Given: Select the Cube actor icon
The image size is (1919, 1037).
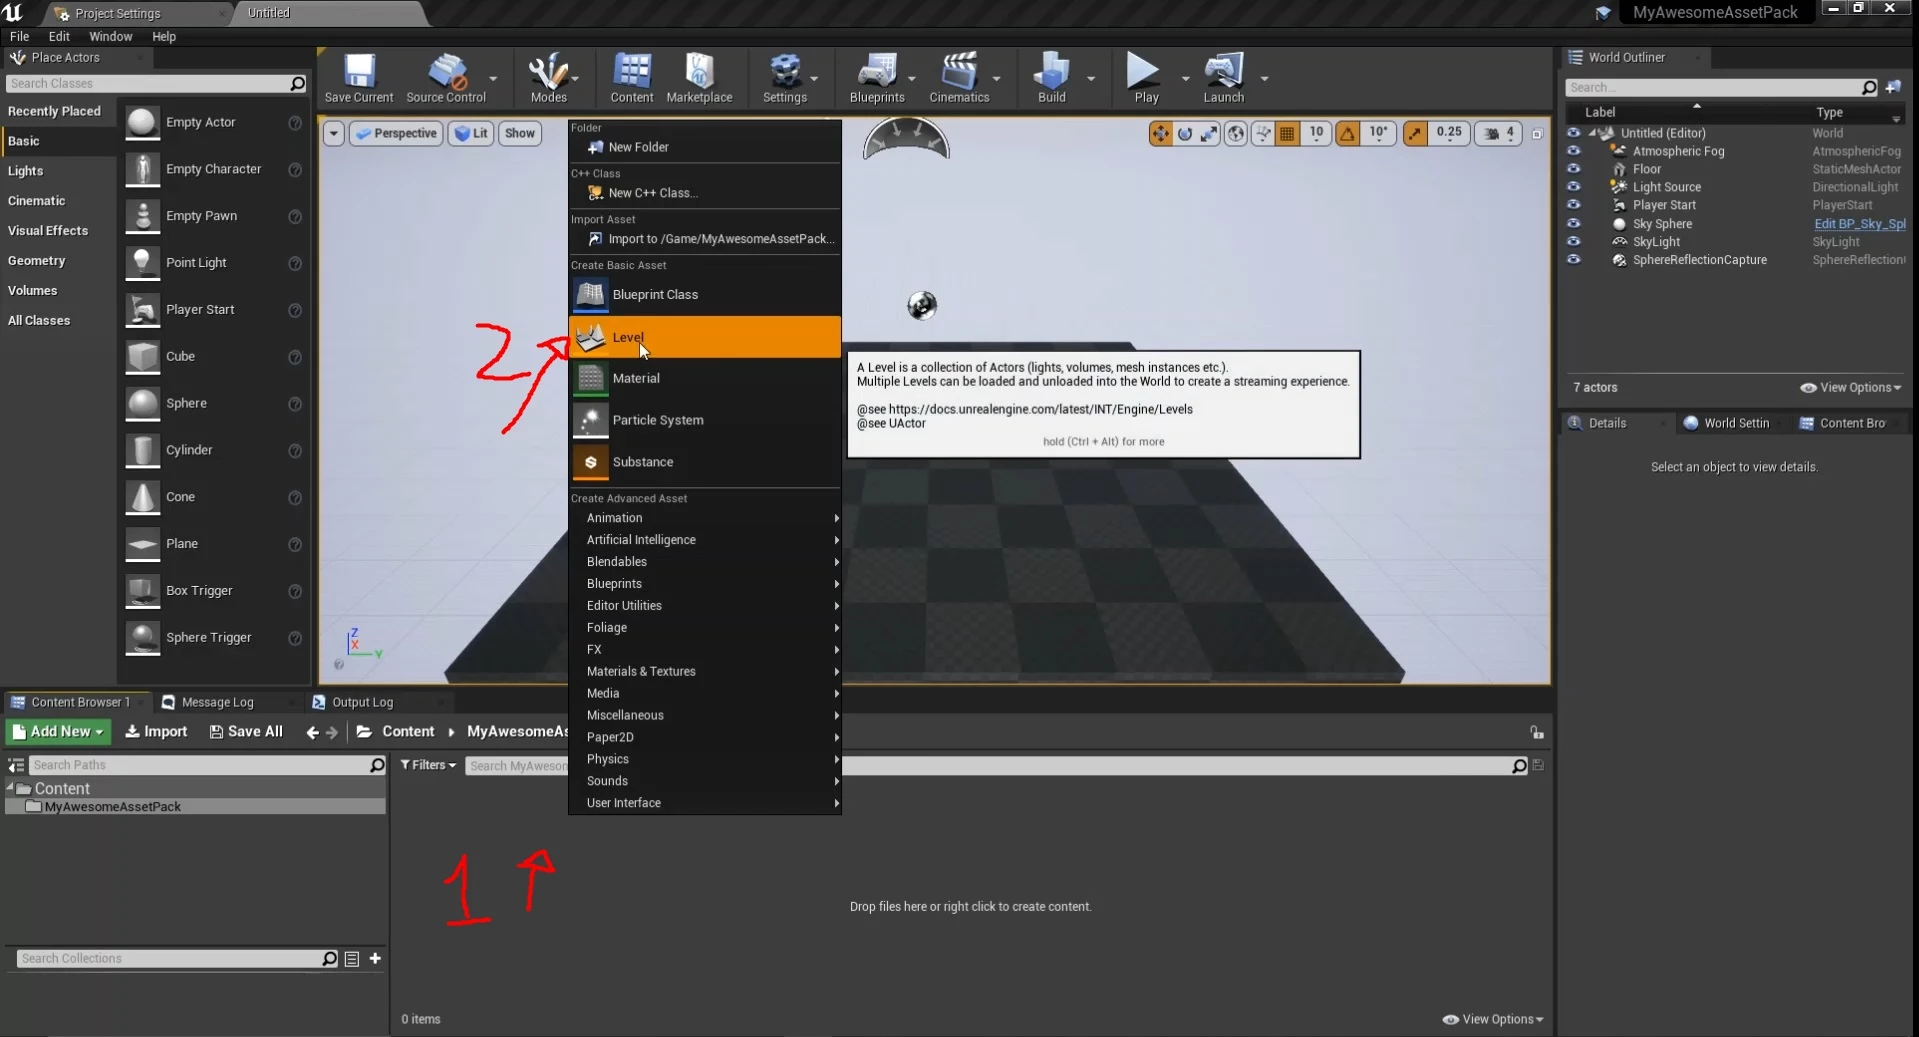Looking at the screenshot, I should 142,357.
